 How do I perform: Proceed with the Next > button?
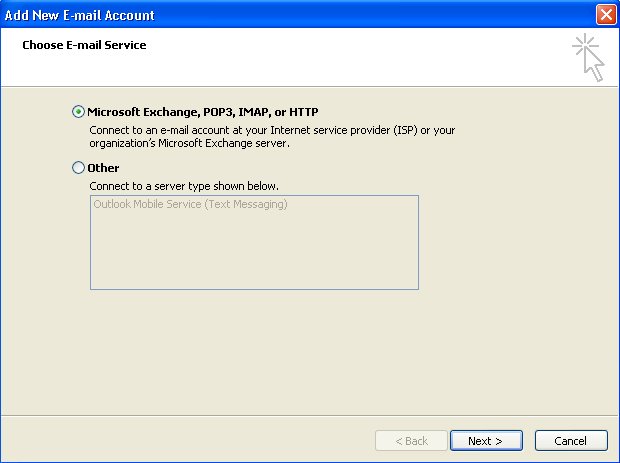click(x=486, y=440)
